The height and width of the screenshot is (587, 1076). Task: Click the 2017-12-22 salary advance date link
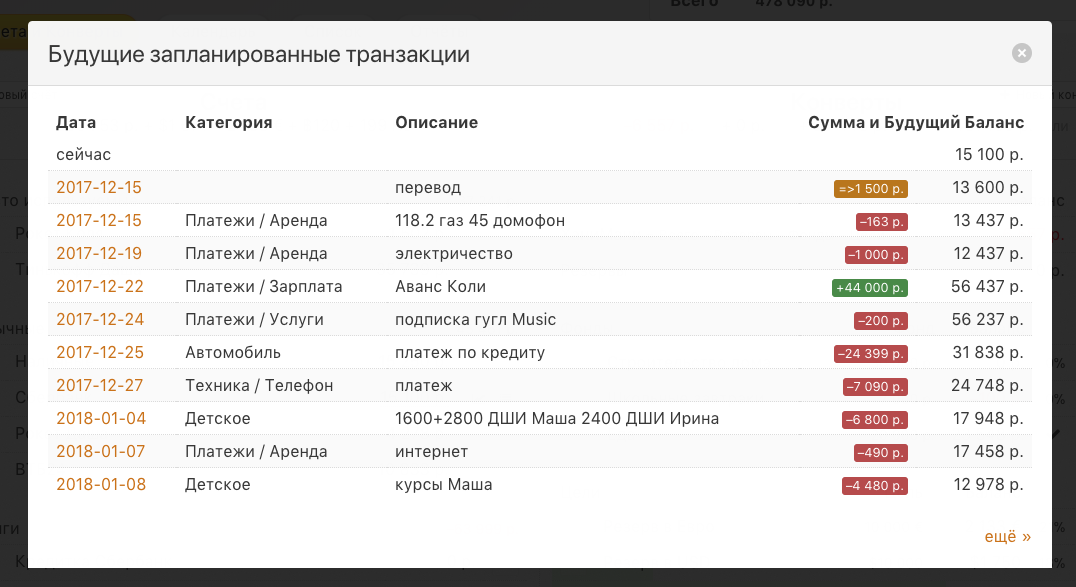click(x=99, y=286)
